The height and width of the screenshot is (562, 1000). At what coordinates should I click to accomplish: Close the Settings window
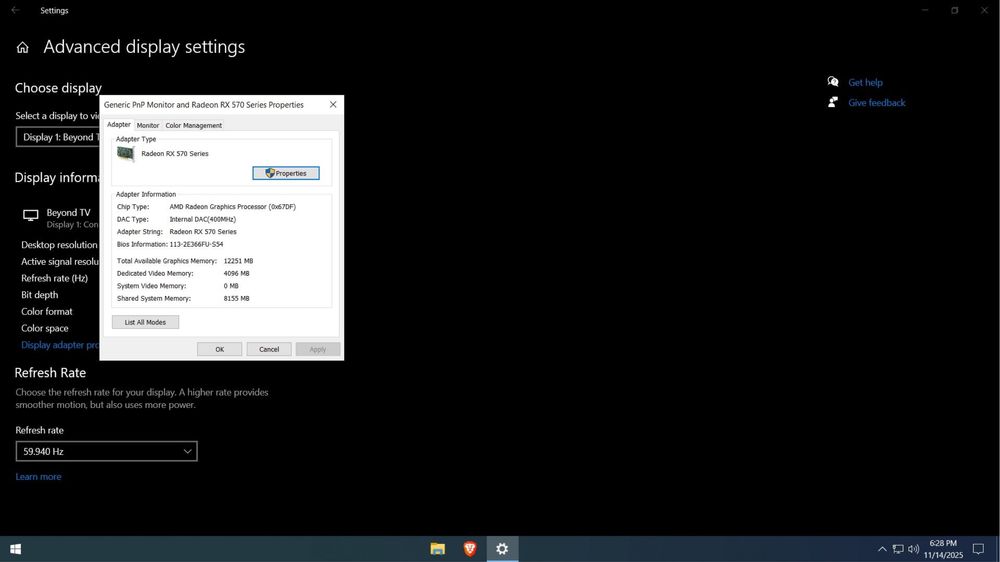984,10
